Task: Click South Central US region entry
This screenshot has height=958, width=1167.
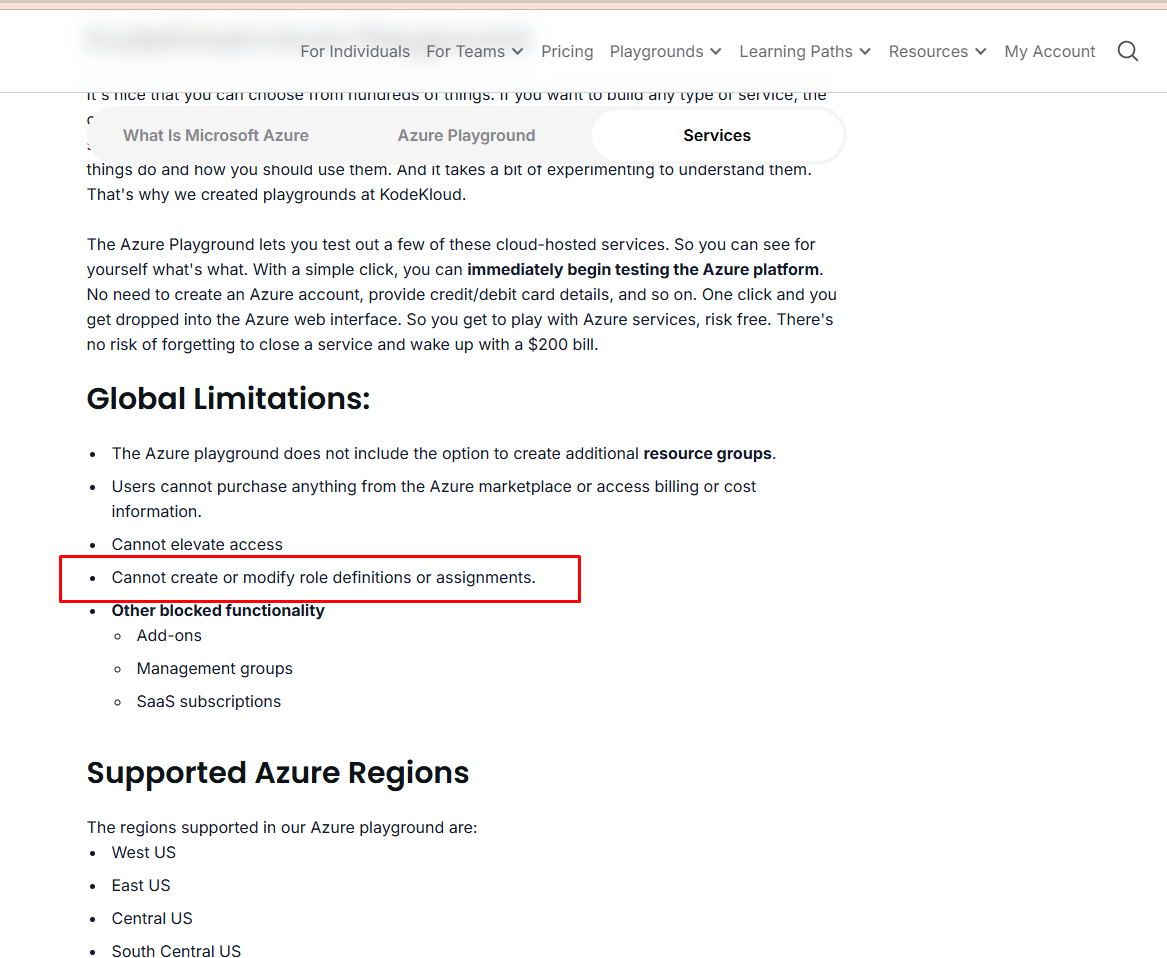Action: pyautogui.click(x=176, y=950)
